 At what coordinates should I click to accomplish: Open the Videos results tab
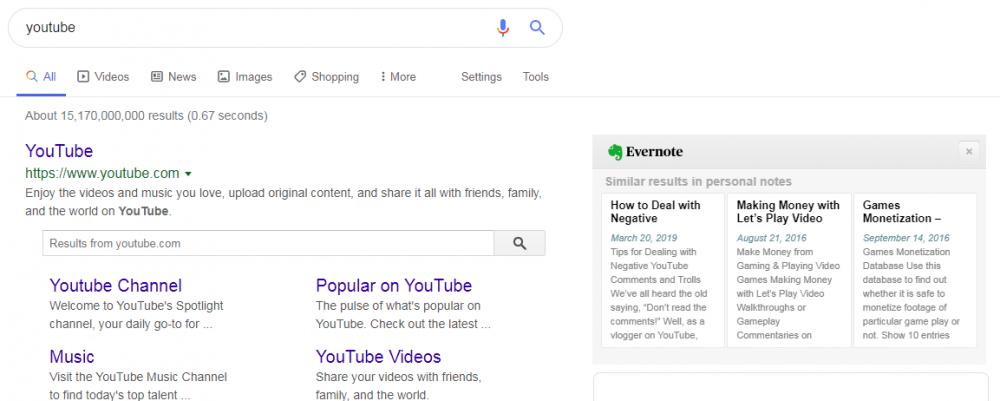pos(103,77)
